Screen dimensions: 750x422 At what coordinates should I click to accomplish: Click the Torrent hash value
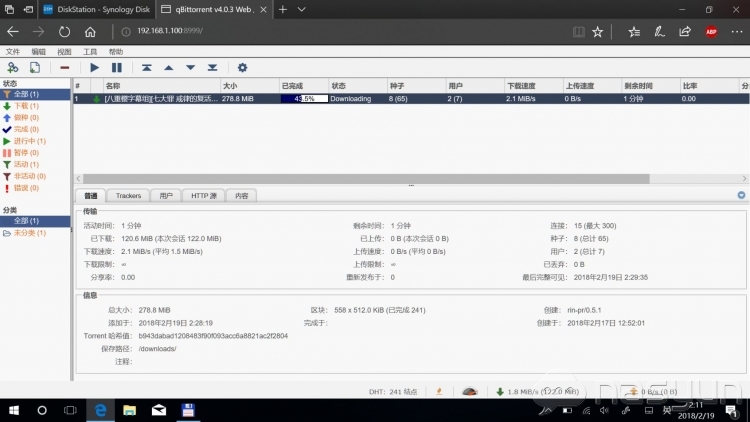[x=213, y=336]
